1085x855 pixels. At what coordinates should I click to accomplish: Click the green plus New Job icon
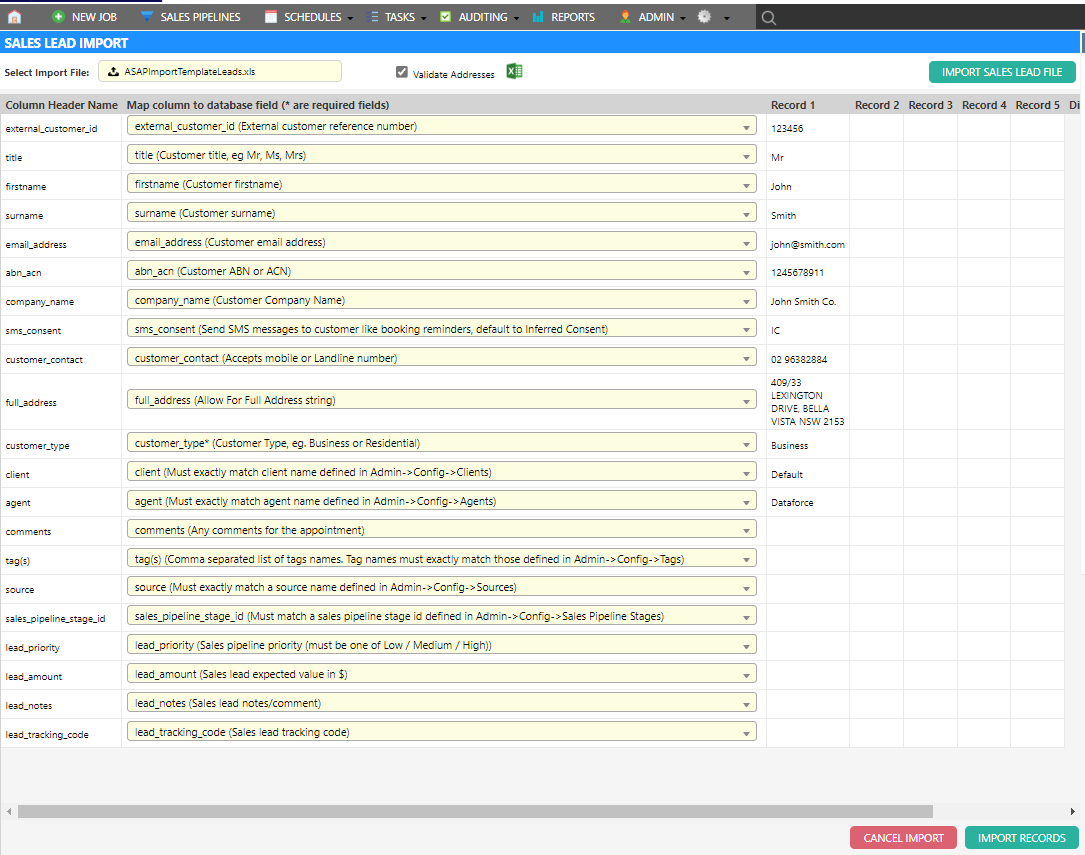[x=58, y=17]
